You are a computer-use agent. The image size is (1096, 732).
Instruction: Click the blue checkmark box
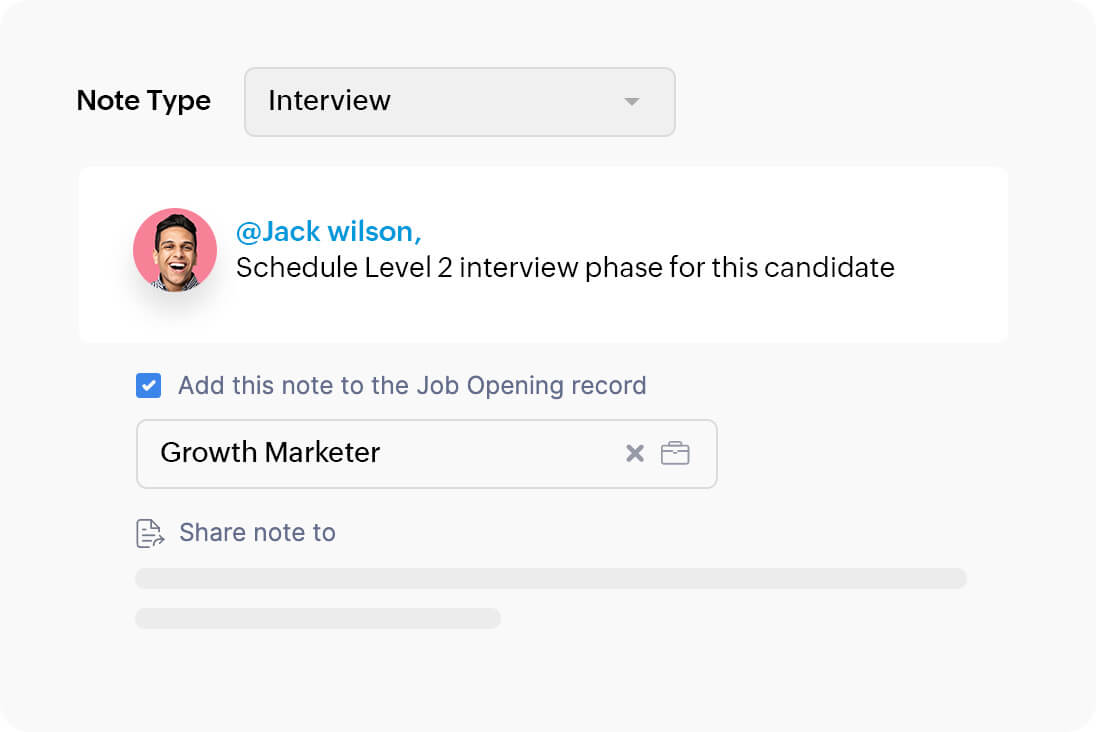coord(148,385)
